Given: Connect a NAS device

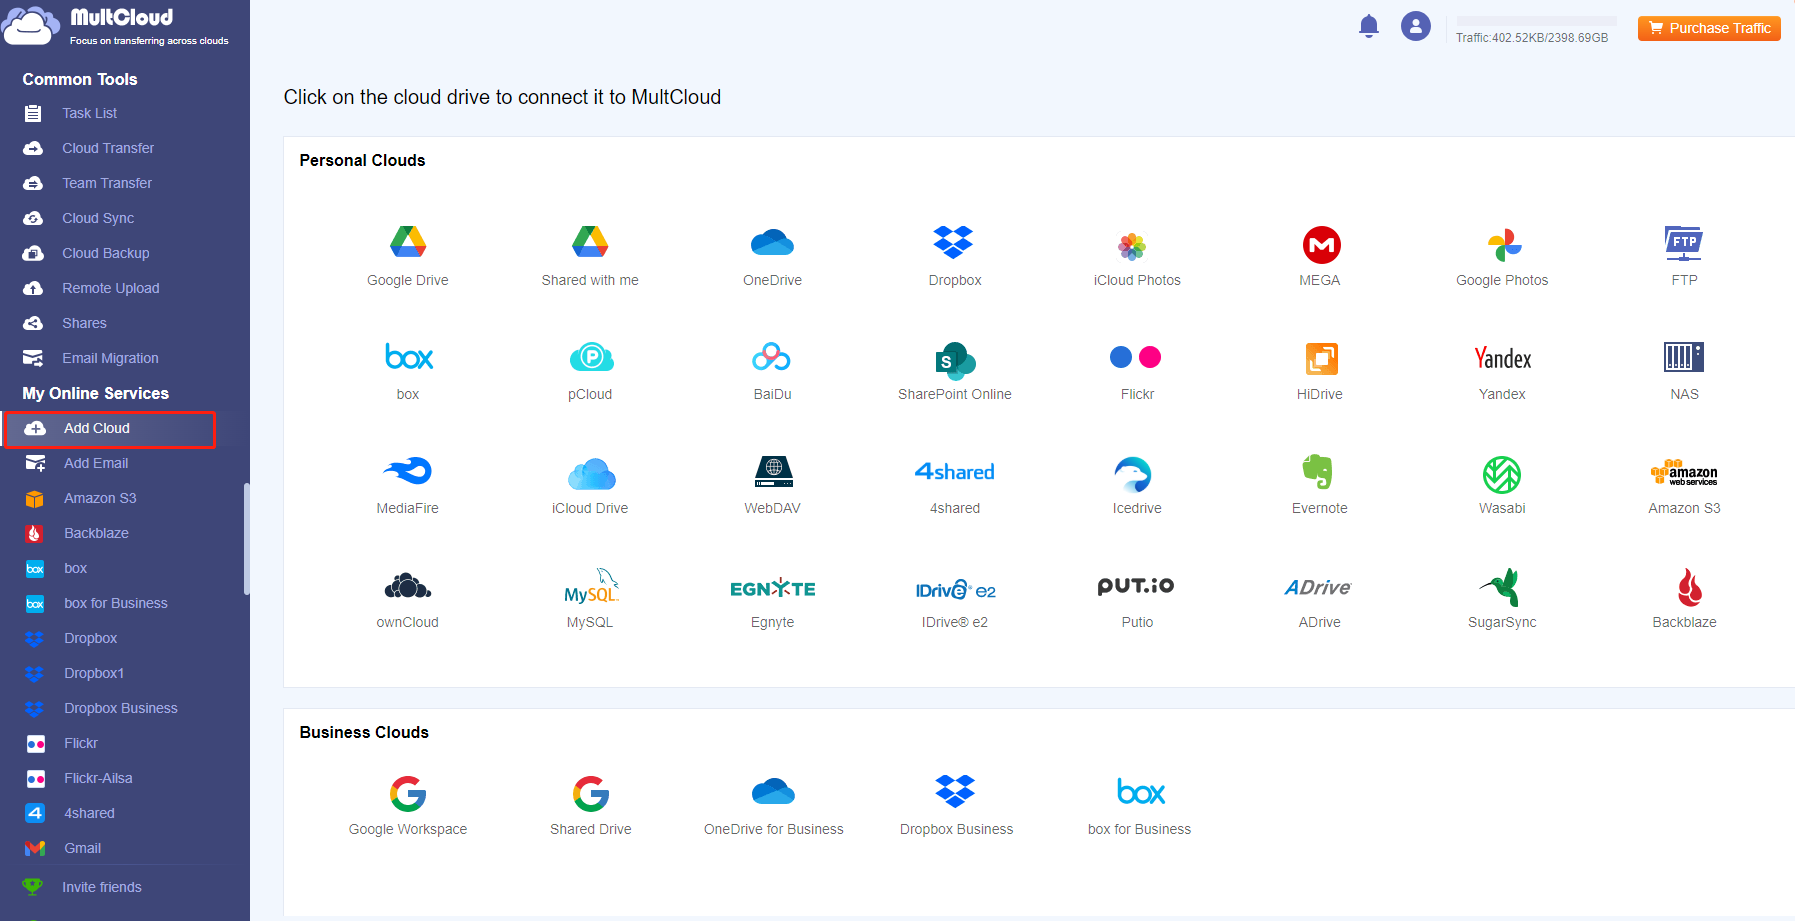Looking at the screenshot, I should point(1684,357).
